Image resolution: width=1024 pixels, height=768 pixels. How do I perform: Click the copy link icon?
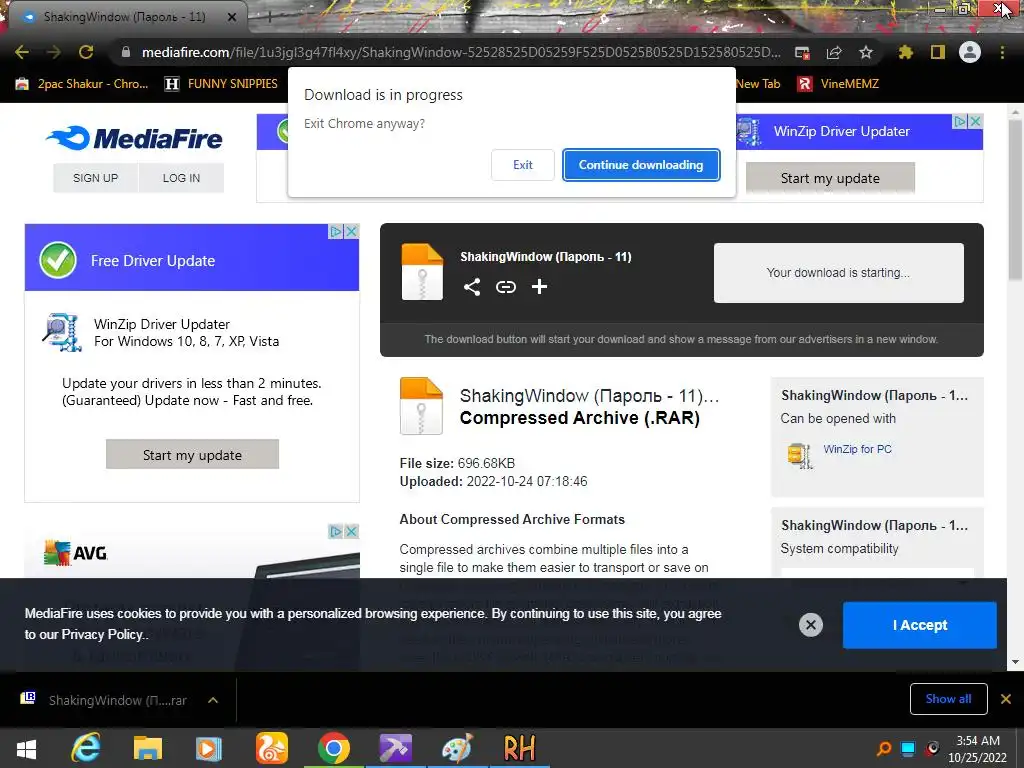click(505, 287)
